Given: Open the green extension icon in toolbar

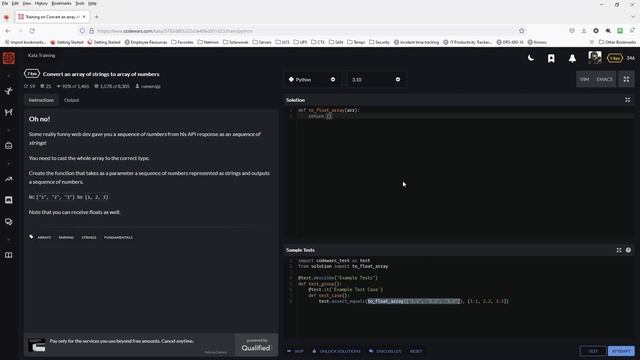Looking at the screenshot, I should [620, 31].
